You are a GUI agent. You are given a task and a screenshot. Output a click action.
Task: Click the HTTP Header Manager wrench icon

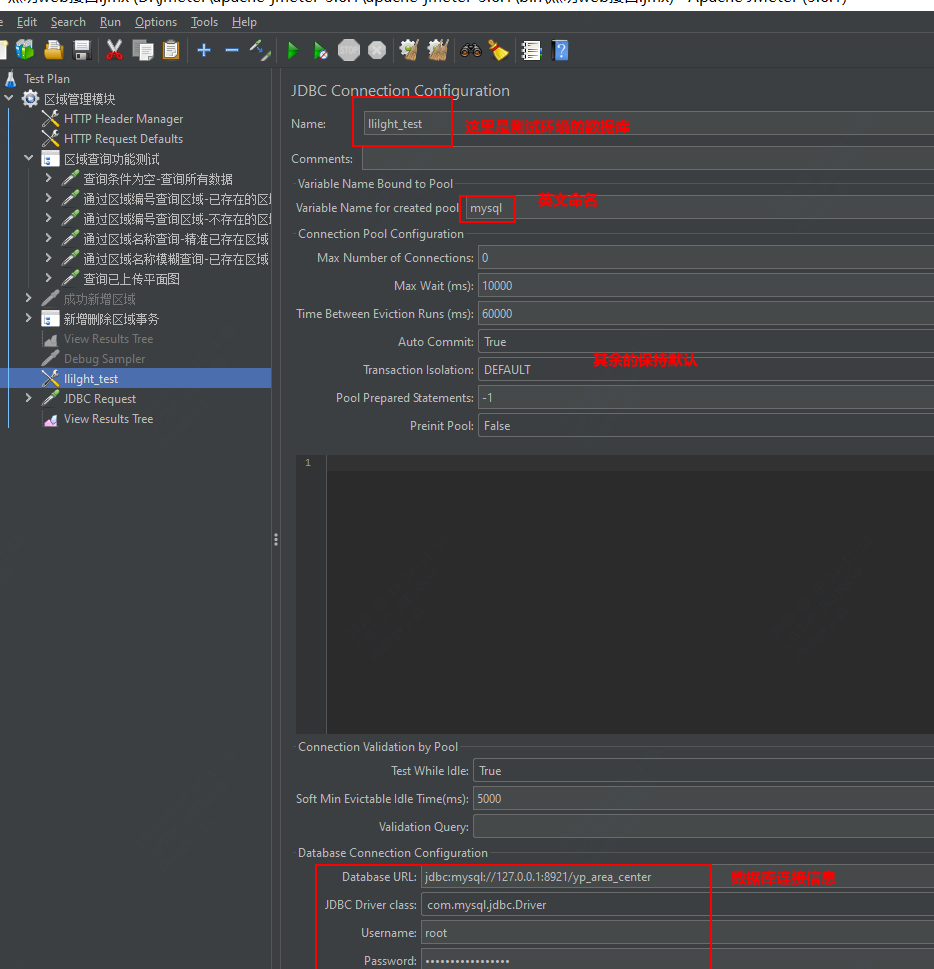tap(50, 118)
